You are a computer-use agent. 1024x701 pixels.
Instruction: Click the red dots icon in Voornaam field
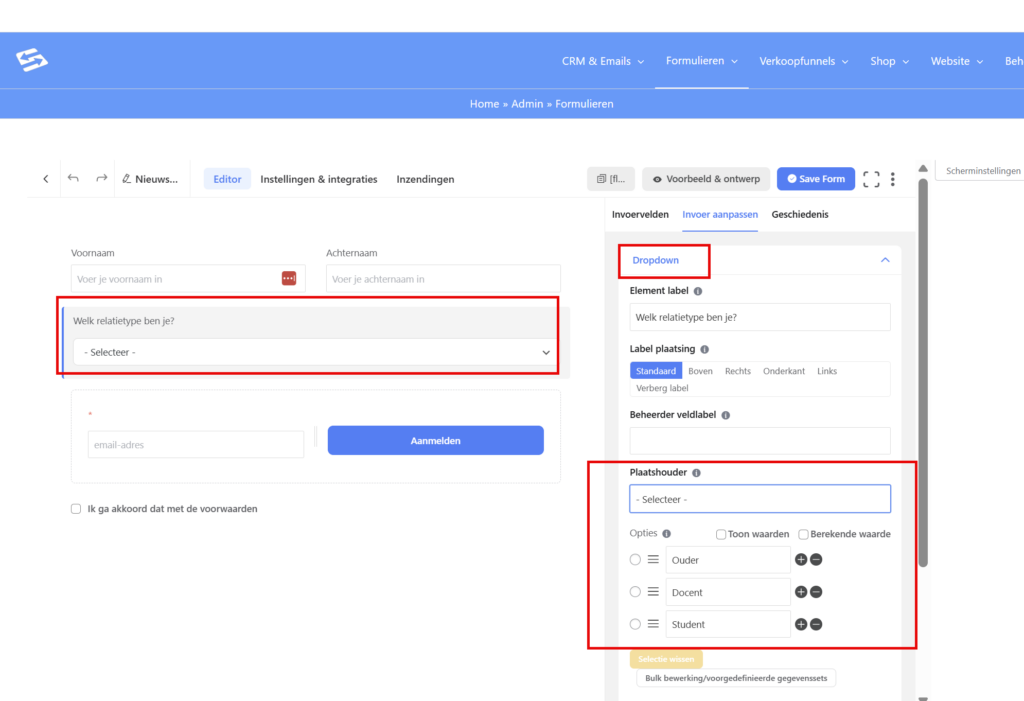click(289, 278)
